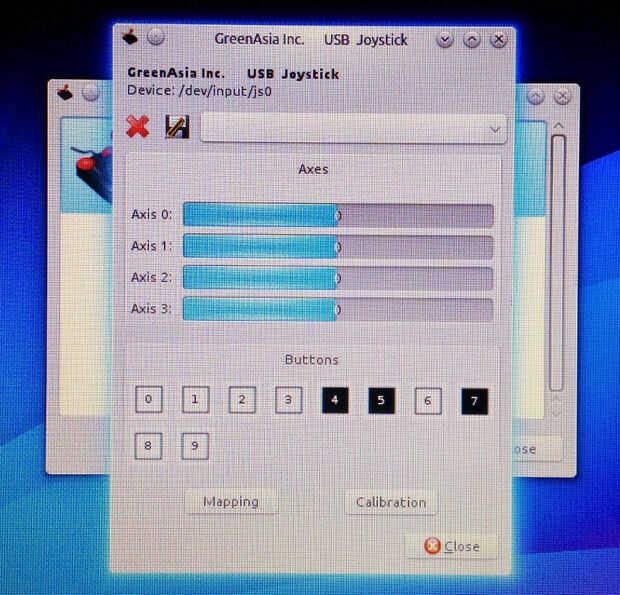Open the profile selection combo box
The image size is (620, 595).
(x=353, y=128)
